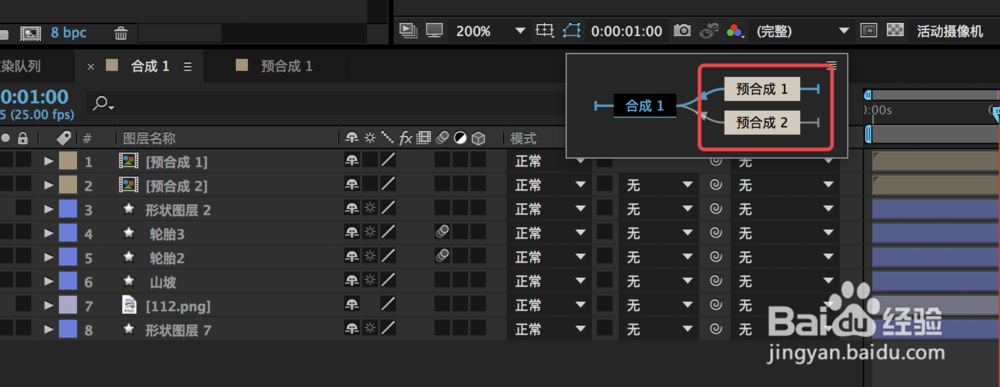The image size is (1000, 387).
Task: Click the 3D Layer cube header icon
Action: click(478, 138)
